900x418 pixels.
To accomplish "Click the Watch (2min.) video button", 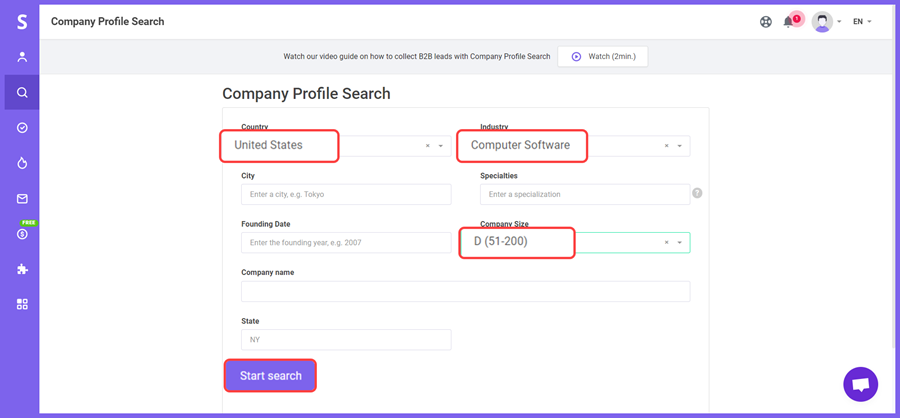I will pyautogui.click(x=603, y=57).
